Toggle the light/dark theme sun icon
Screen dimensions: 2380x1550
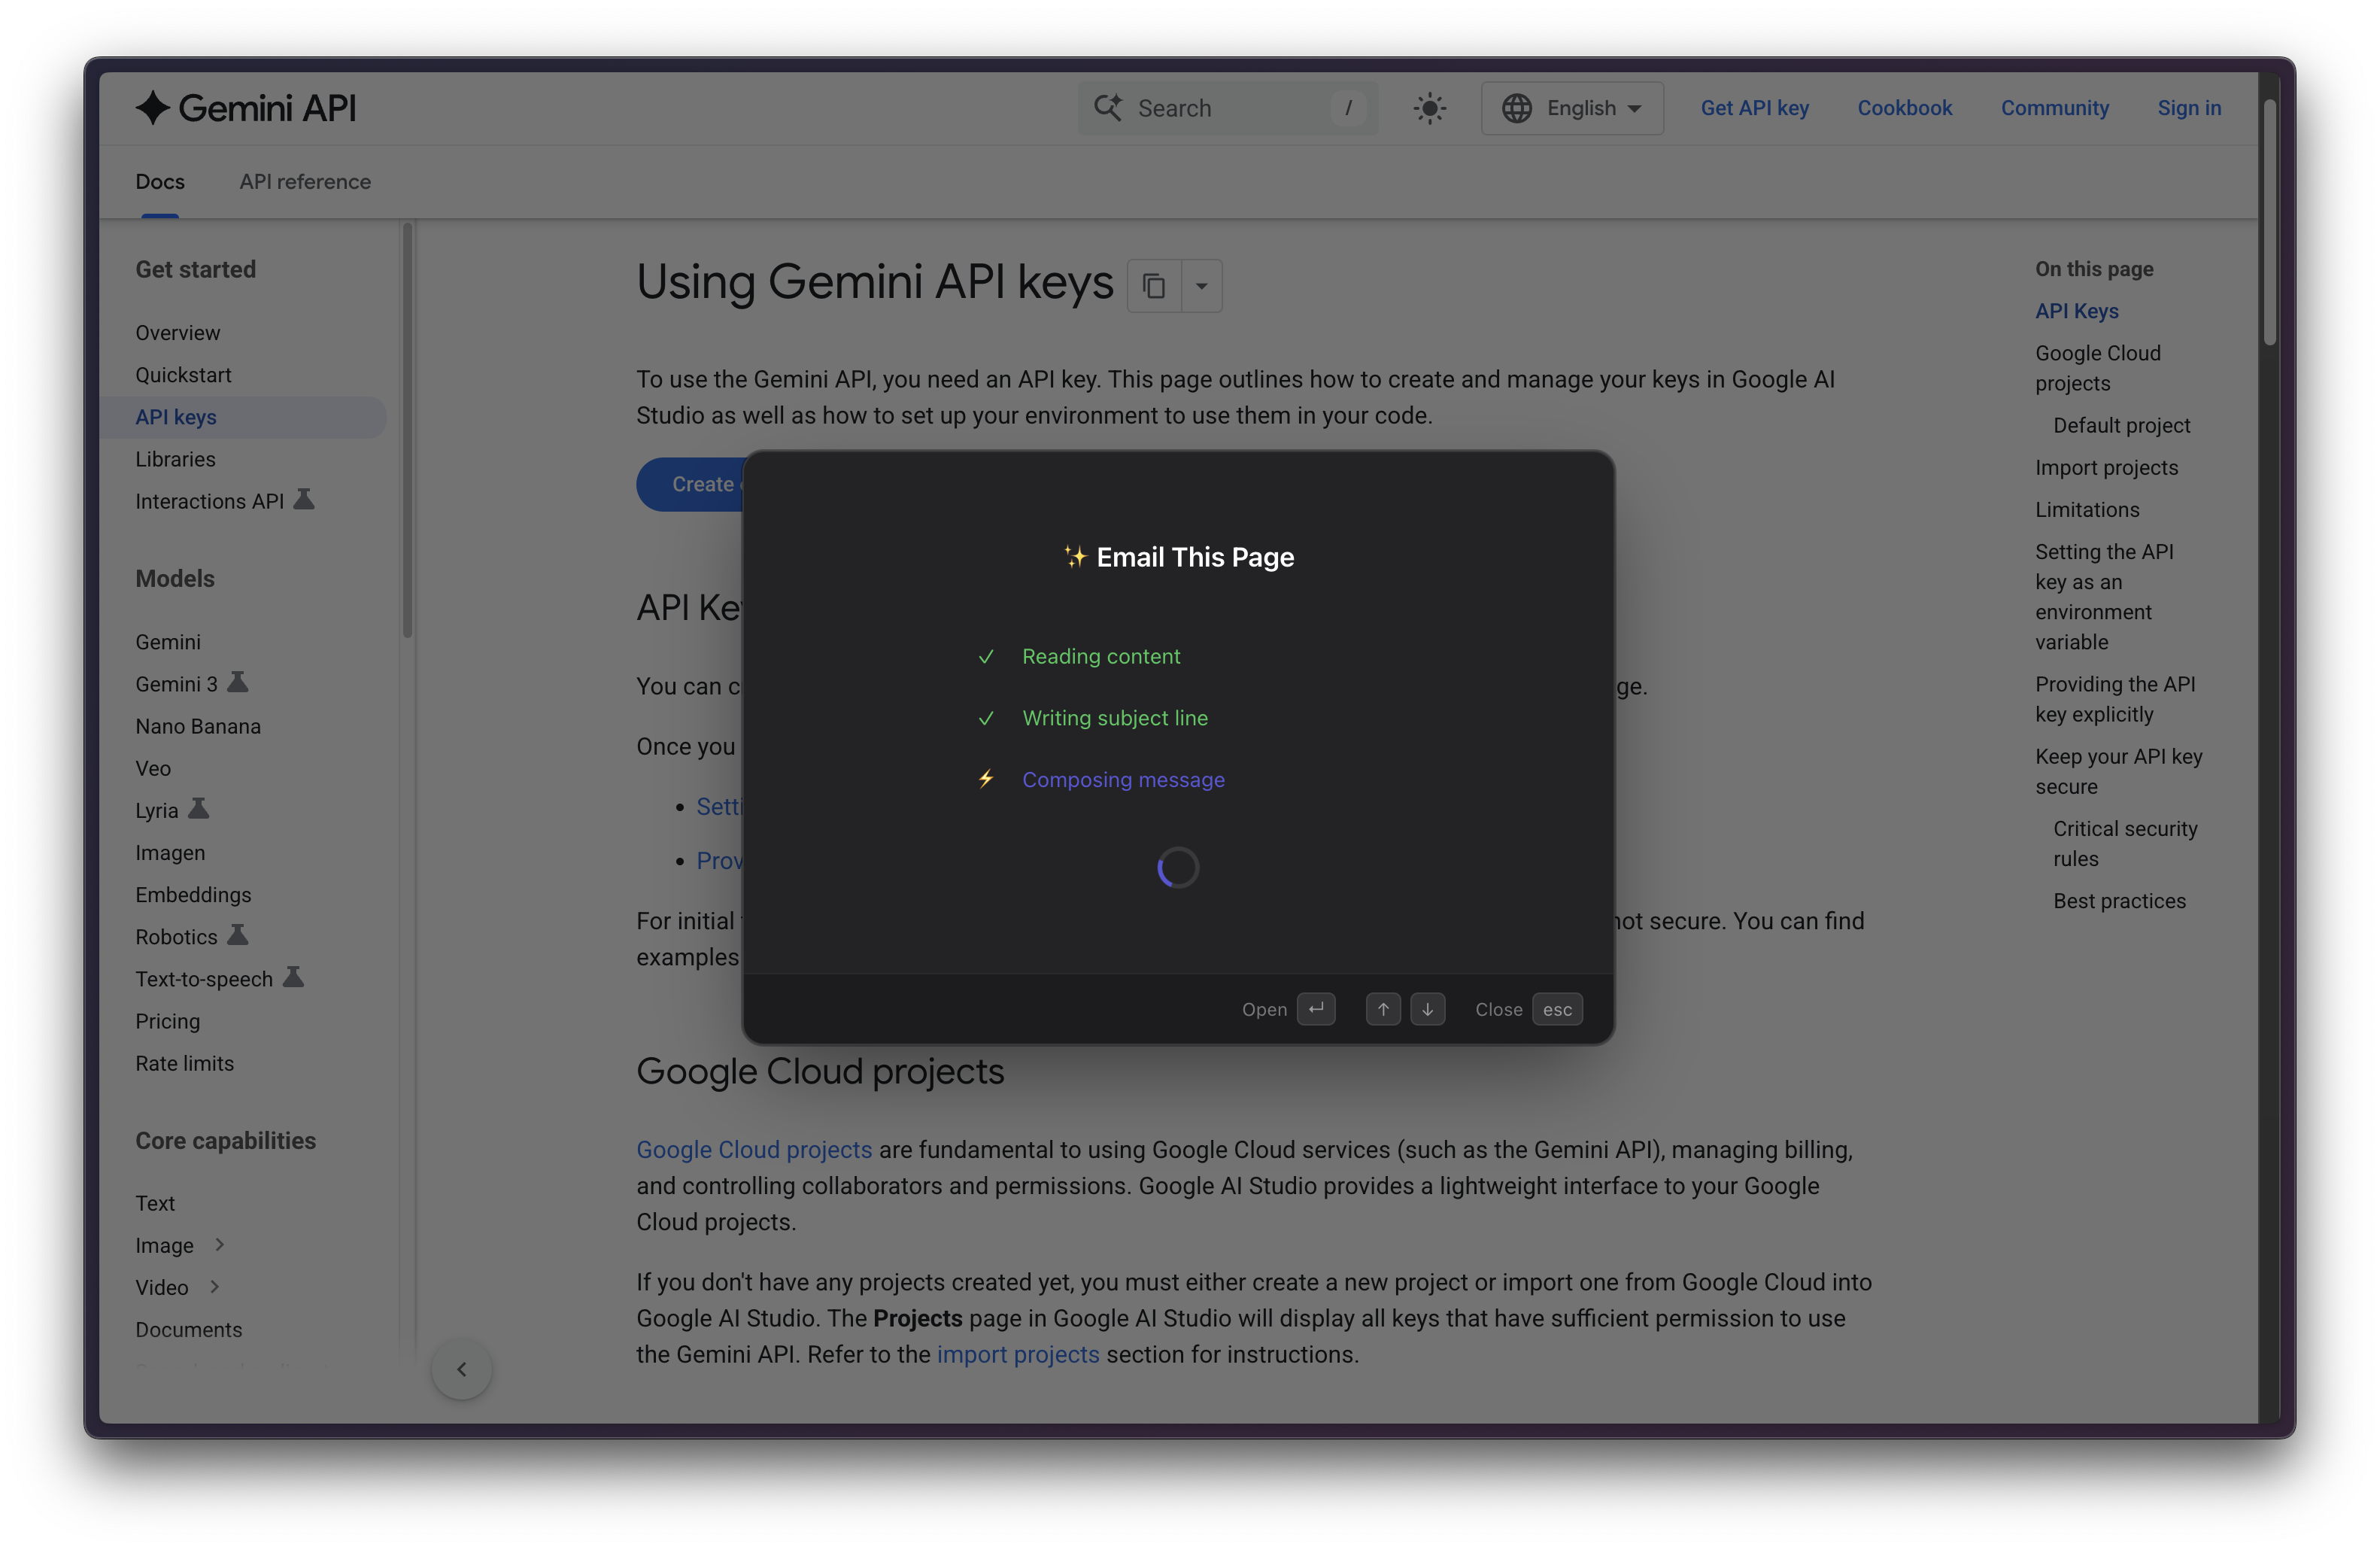pyautogui.click(x=1429, y=108)
